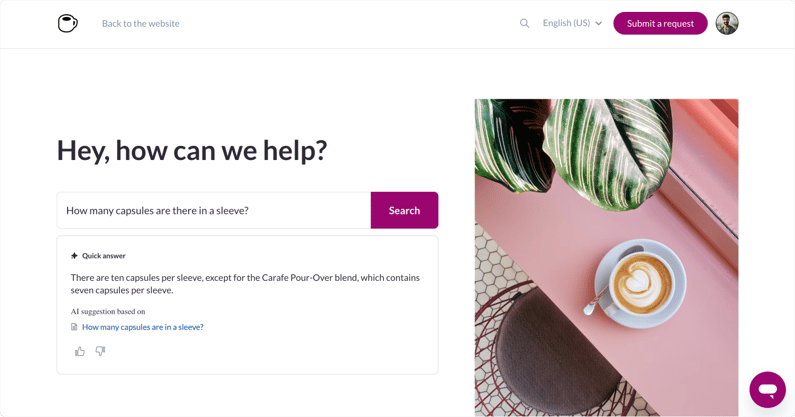
Task: Click the "AI suggestion based on" label
Action: 108,311
